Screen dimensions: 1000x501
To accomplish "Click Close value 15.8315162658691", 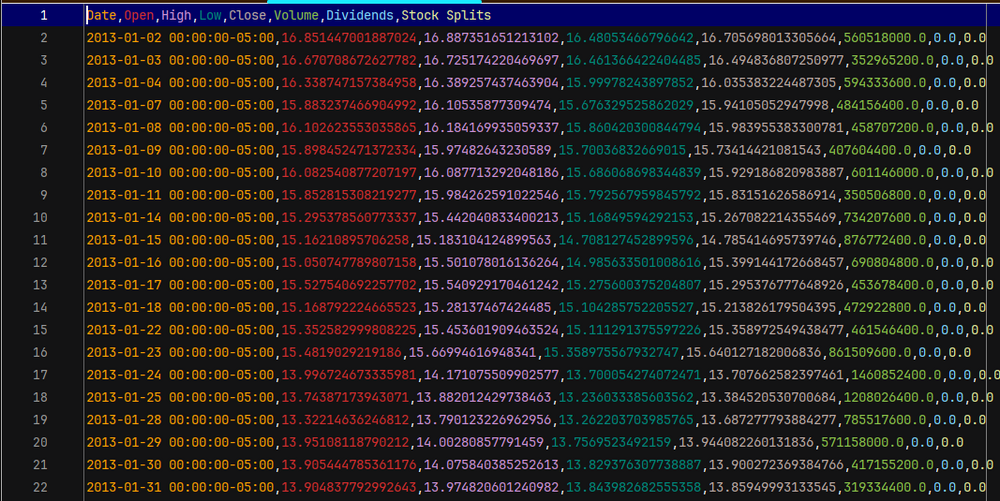I will point(772,195).
